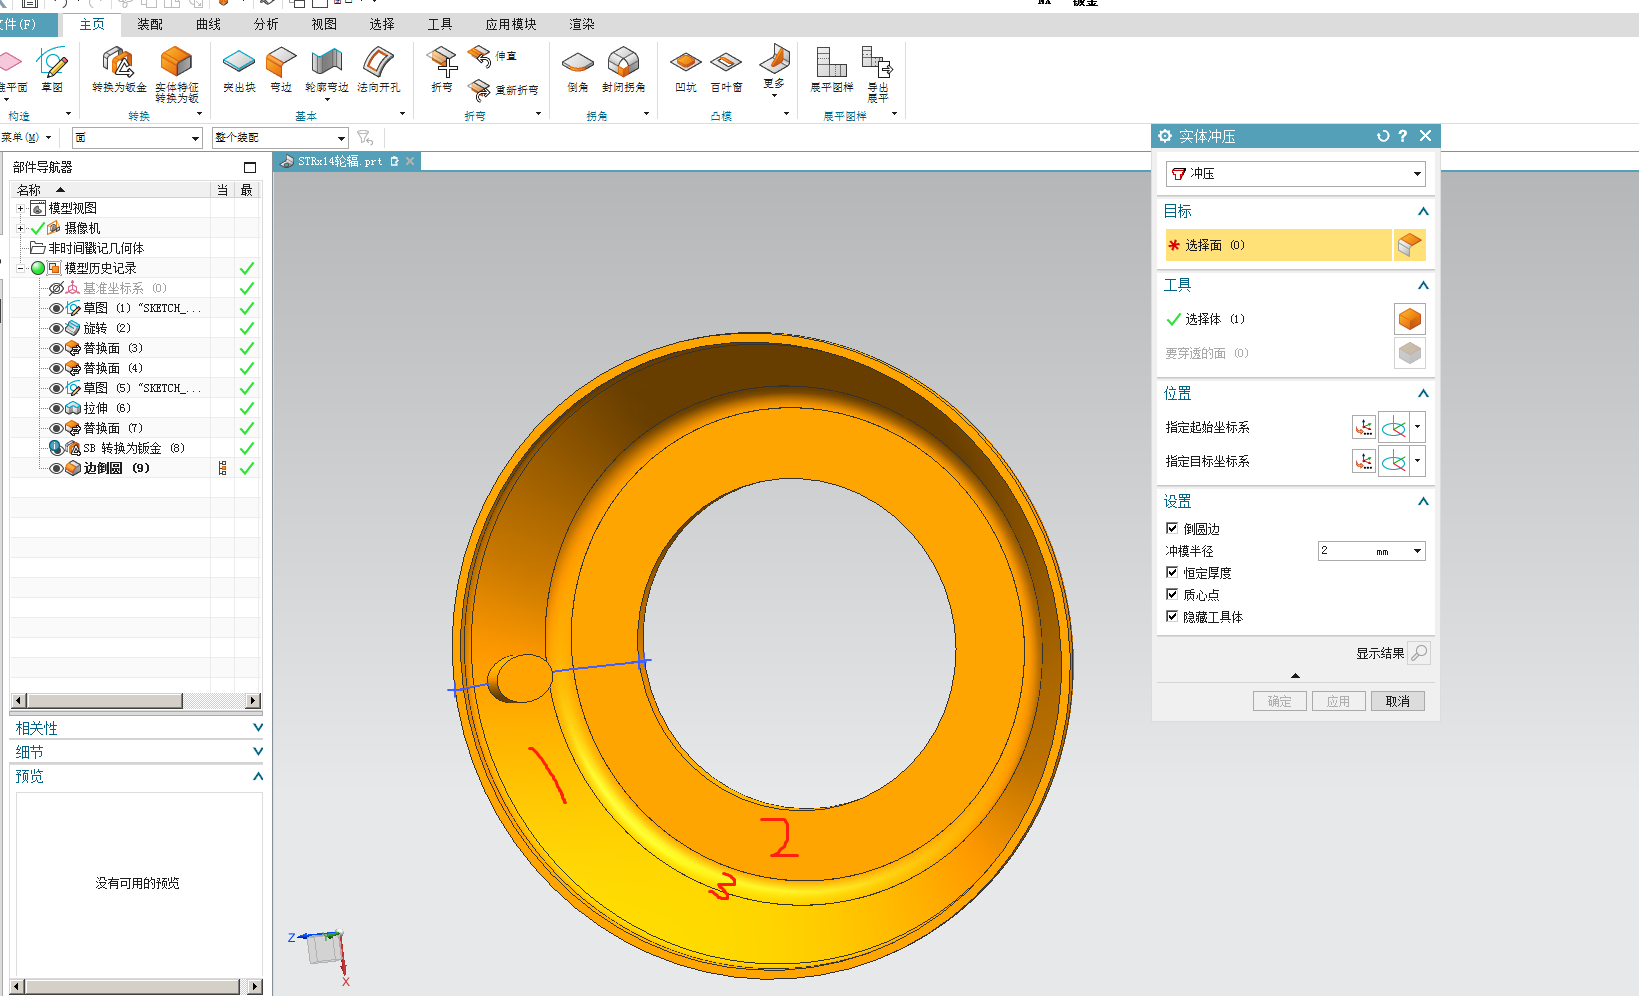The height and width of the screenshot is (996, 1639).
Task: Collapse the 目标 section
Action: (1423, 211)
